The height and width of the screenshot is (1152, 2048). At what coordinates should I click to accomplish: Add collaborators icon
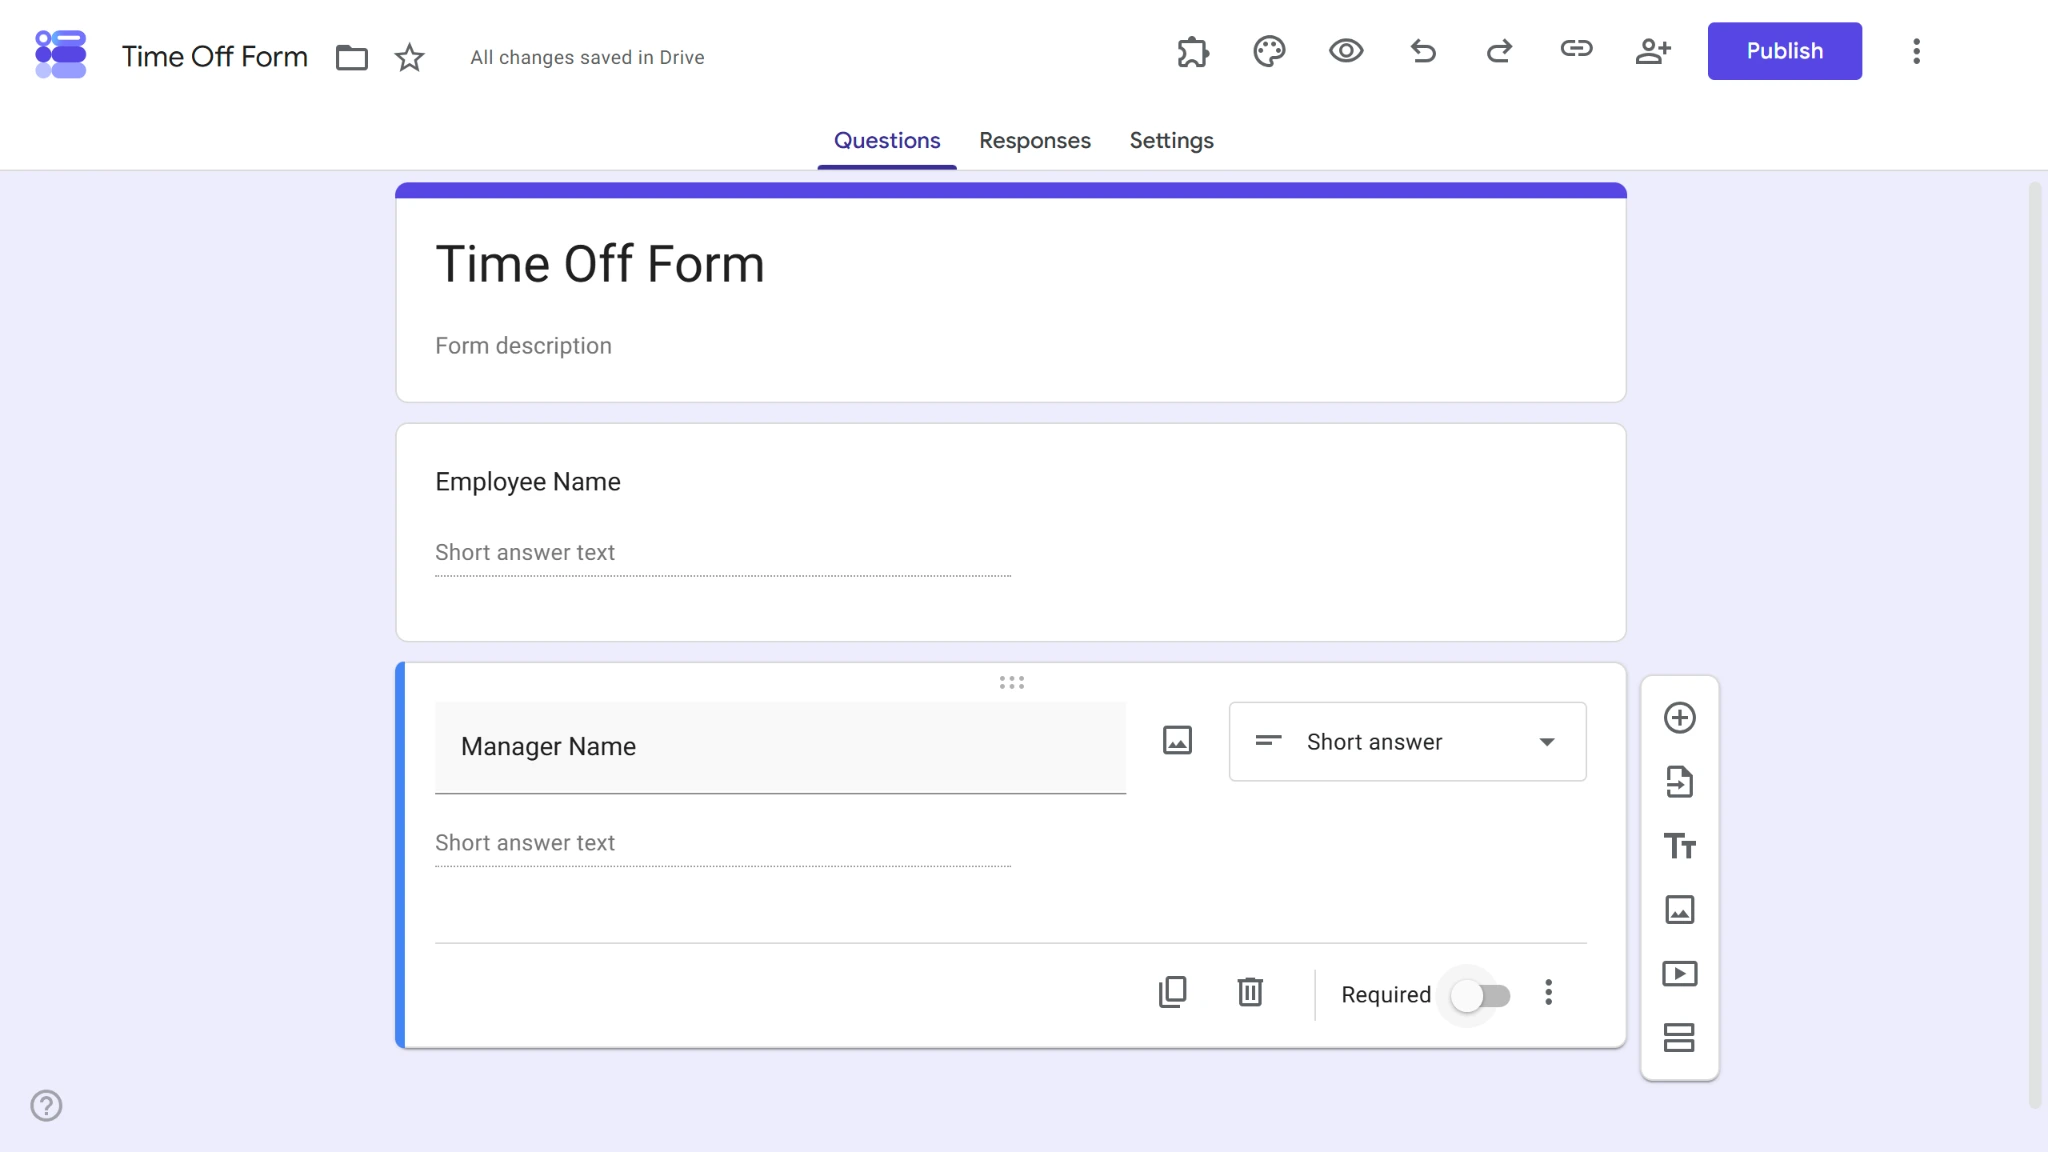point(1653,51)
